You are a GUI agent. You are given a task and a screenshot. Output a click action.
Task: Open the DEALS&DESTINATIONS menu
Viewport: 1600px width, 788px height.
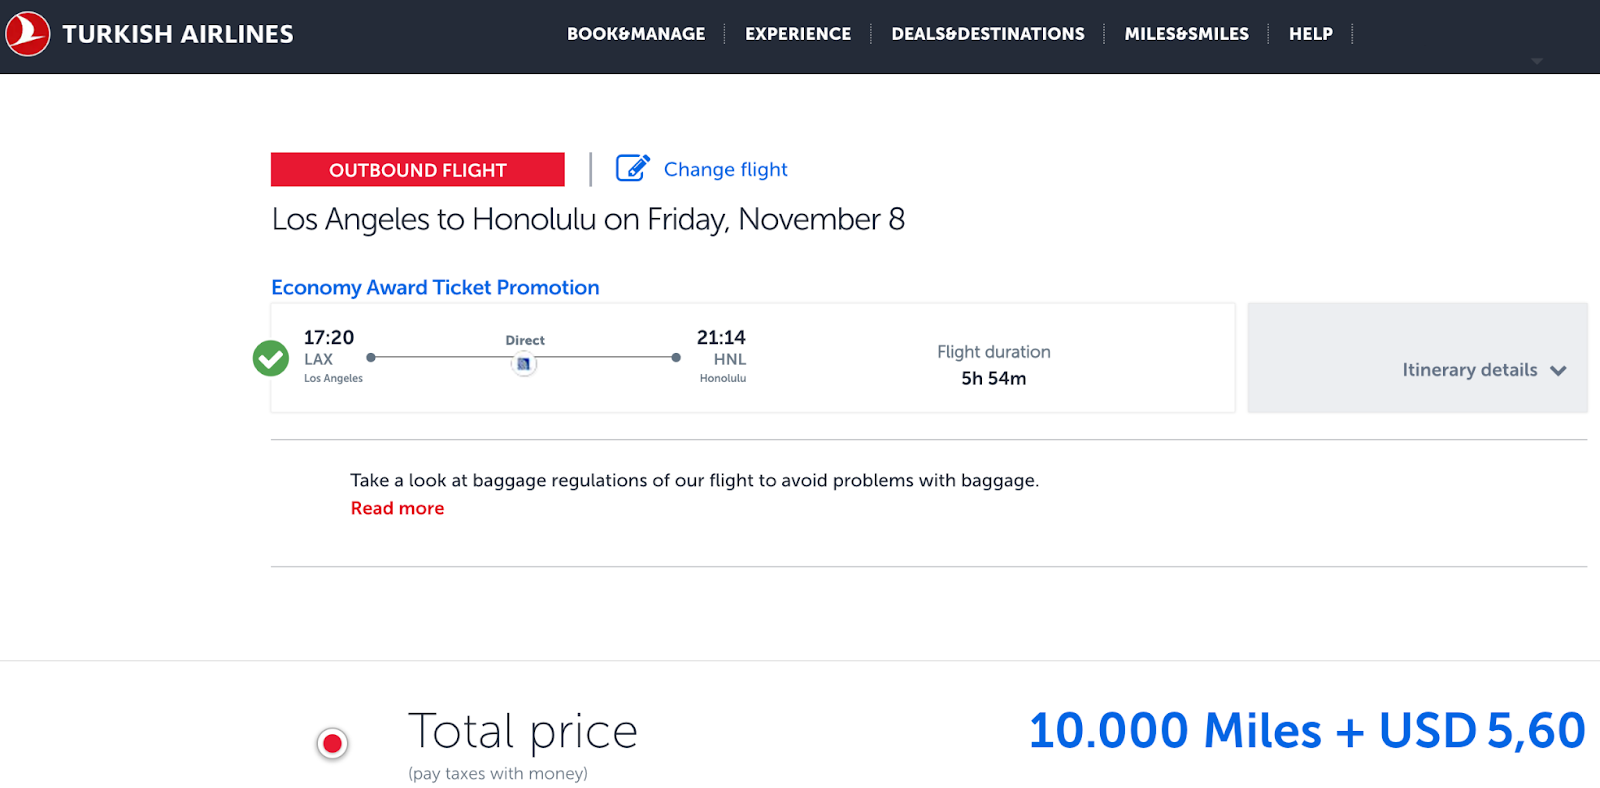(x=988, y=34)
